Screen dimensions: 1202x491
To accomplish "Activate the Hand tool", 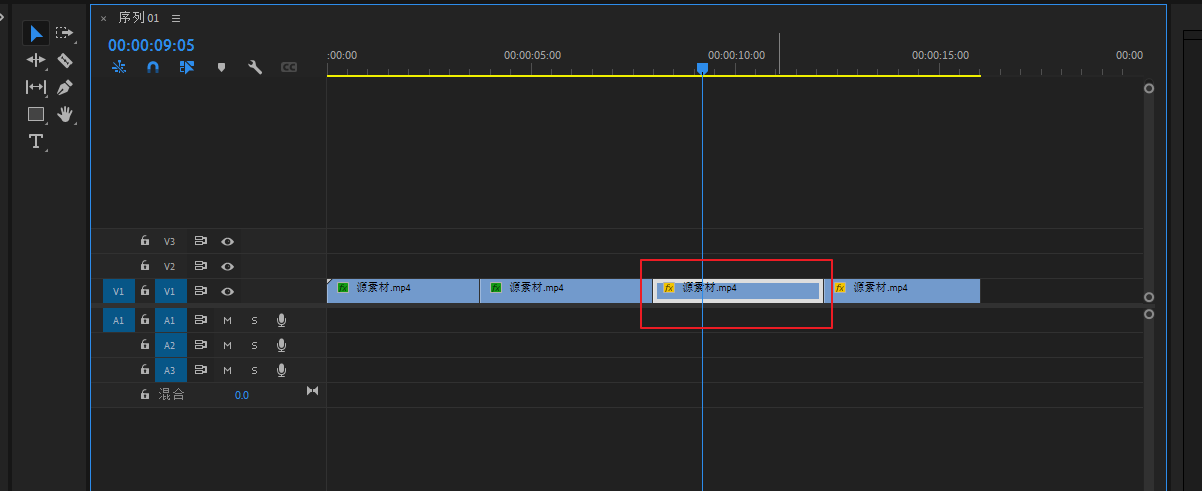I will pyautogui.click(x=65, y=114).
